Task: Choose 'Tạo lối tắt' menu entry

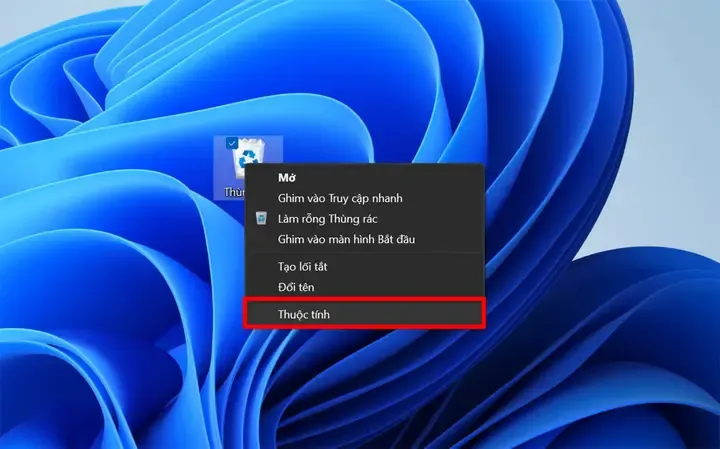Action: (x=303, y=266)
